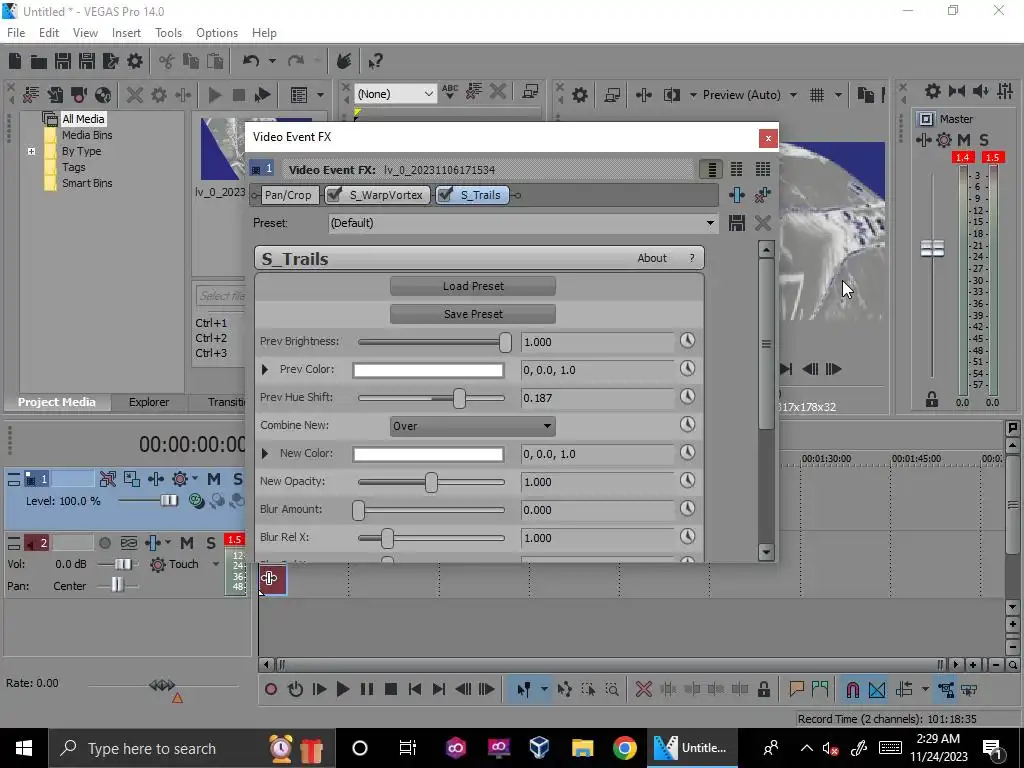
Task: Mute video track 1 with M button
Action: 214,479
